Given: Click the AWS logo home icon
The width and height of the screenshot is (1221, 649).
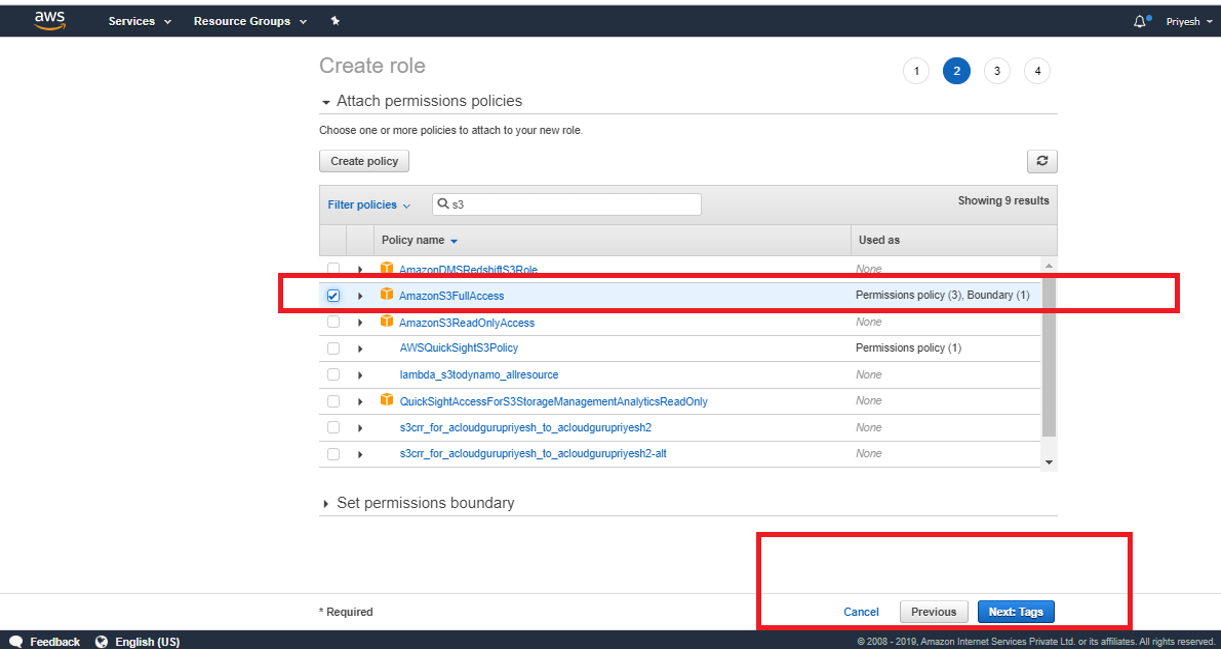Looking at the screenshot, I should pyautogui.click(x=49, y=20).
